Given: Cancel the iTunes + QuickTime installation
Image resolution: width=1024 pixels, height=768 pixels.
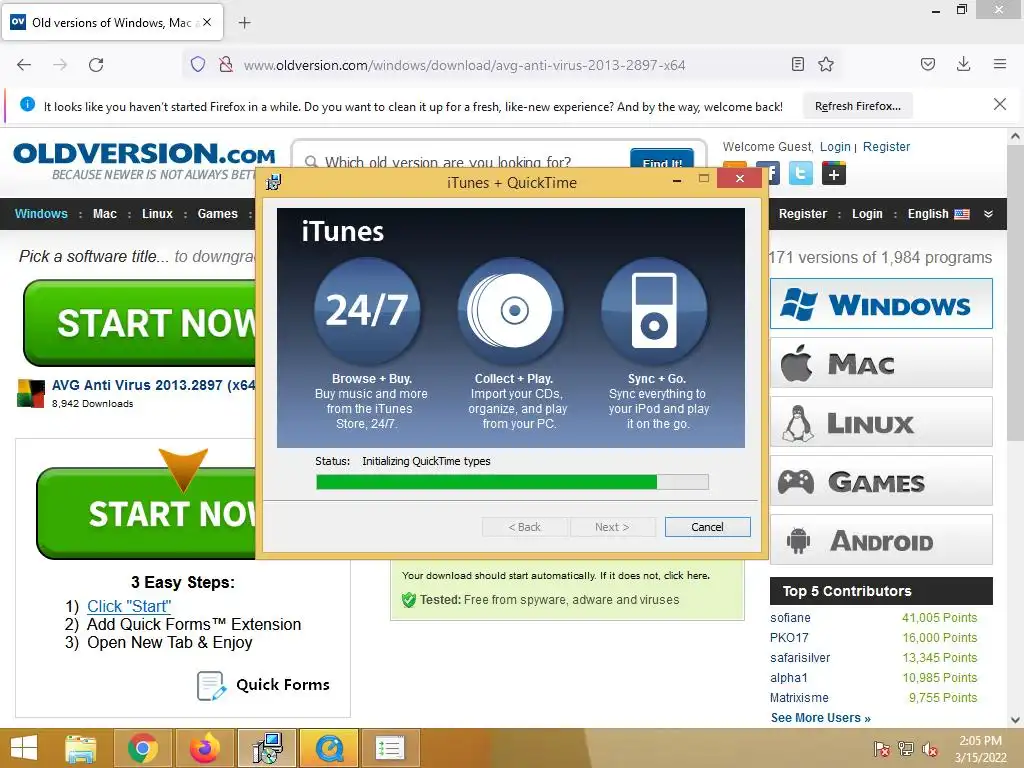Looking at the screenshot, I should [707, 527].
